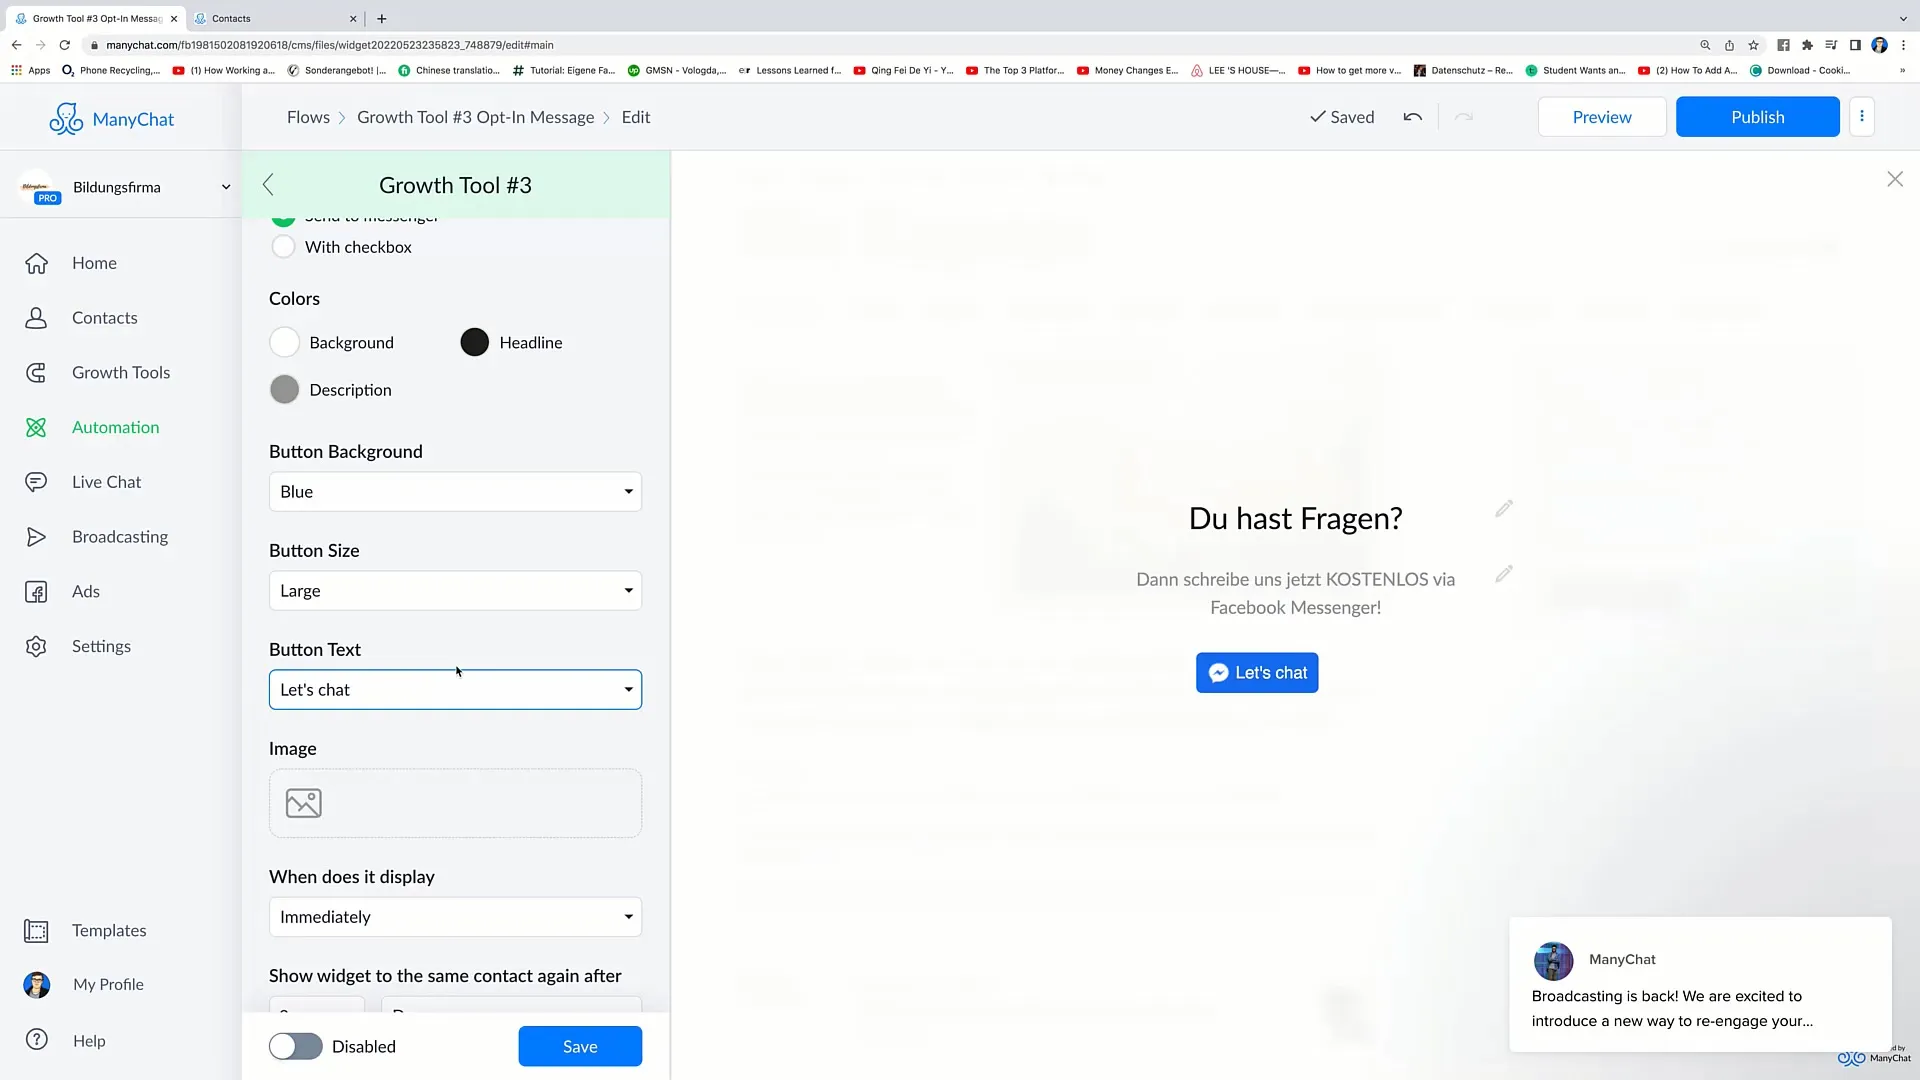This screenshot has height=1080, width=1920.
Task: Open Flows menu item
Action: (x=307, y=116)
